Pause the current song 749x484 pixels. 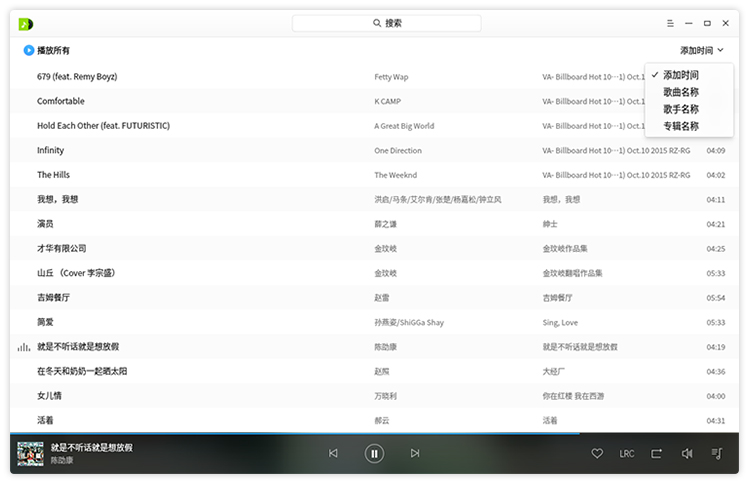pos(374,453)
